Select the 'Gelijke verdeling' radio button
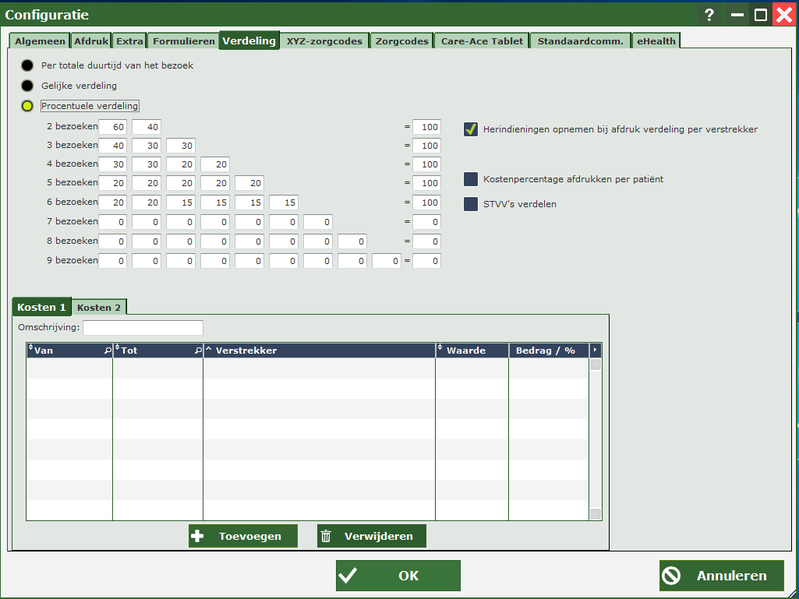 point(28,85)
